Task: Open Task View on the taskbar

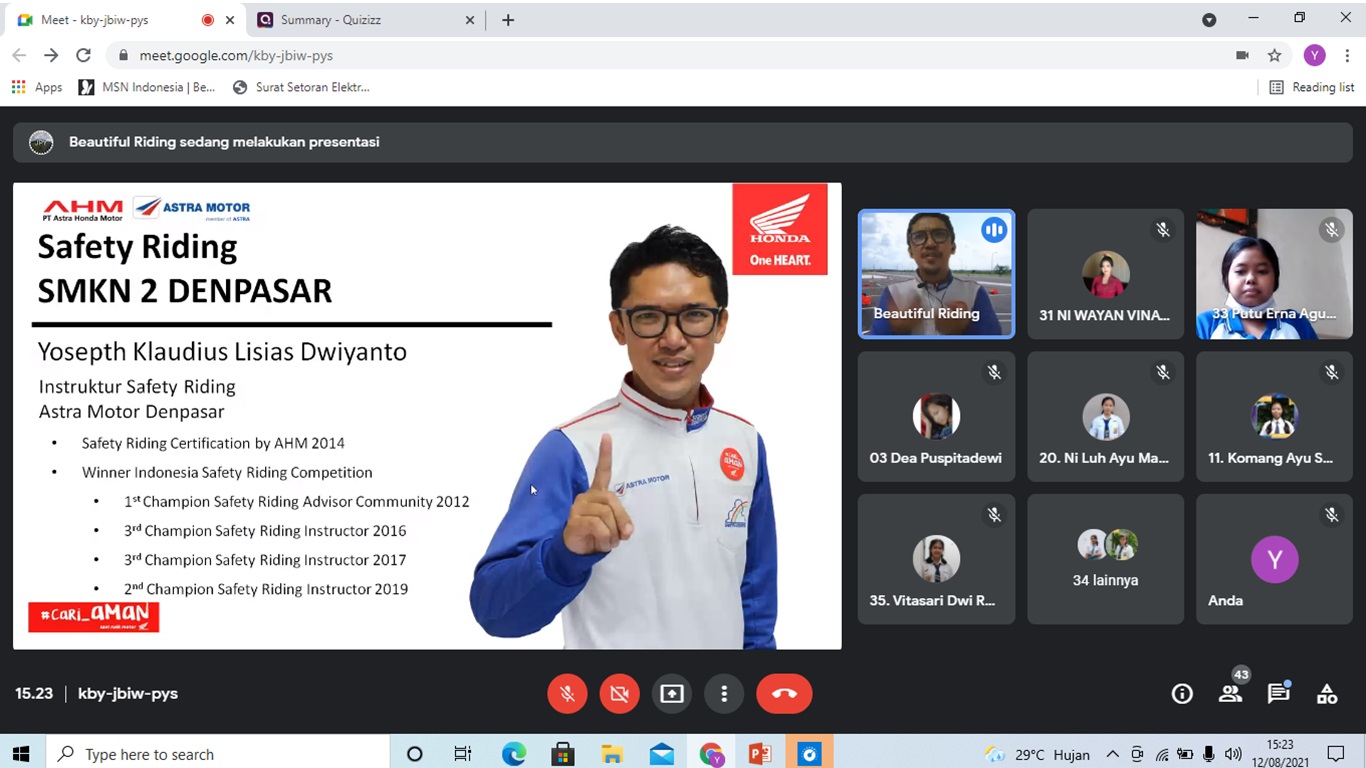Action: (x=462, y=754)
